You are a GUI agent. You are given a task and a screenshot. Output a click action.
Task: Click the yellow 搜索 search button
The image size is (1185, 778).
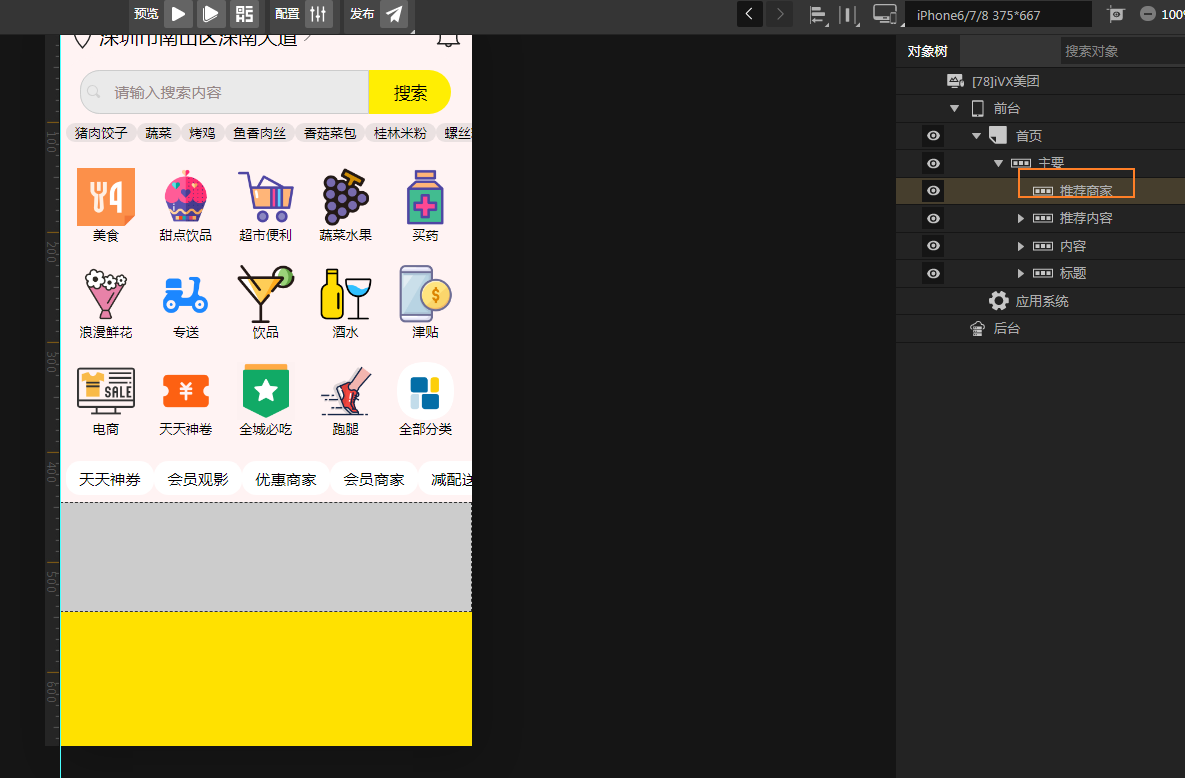tap(410, 91)
